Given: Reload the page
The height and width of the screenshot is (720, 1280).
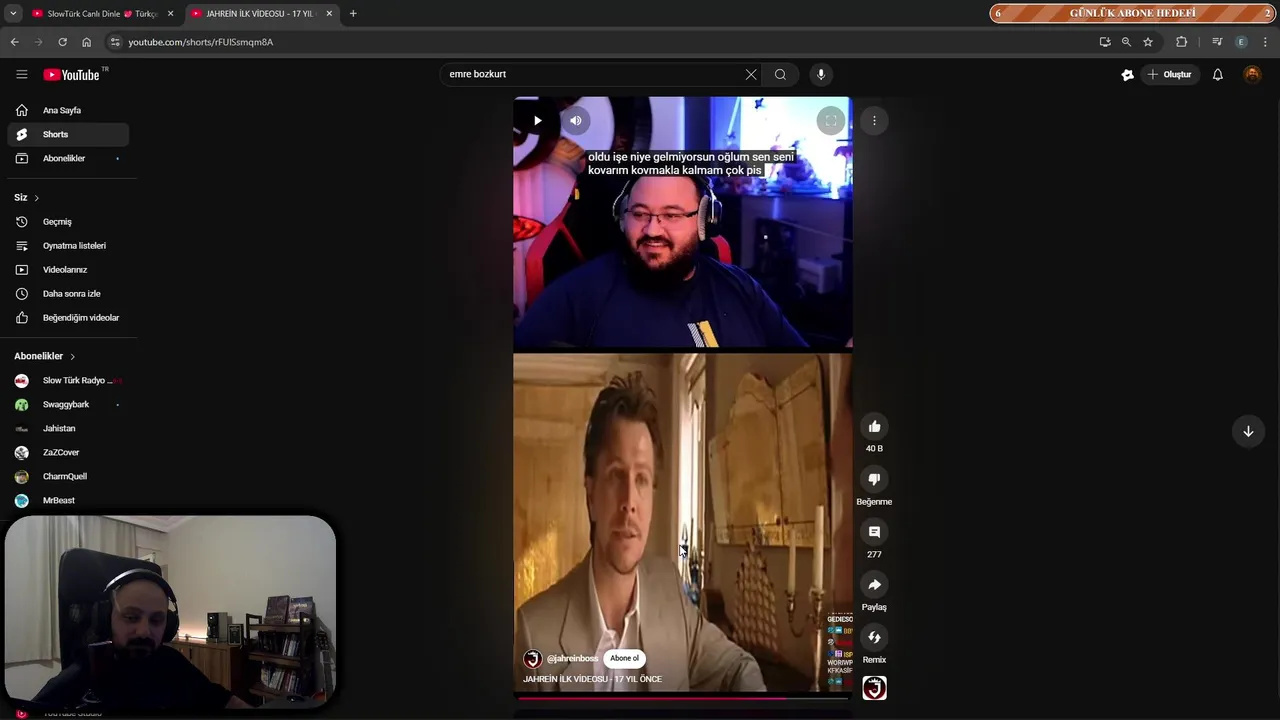Looking at the screenshot, I should coord(62,42).
